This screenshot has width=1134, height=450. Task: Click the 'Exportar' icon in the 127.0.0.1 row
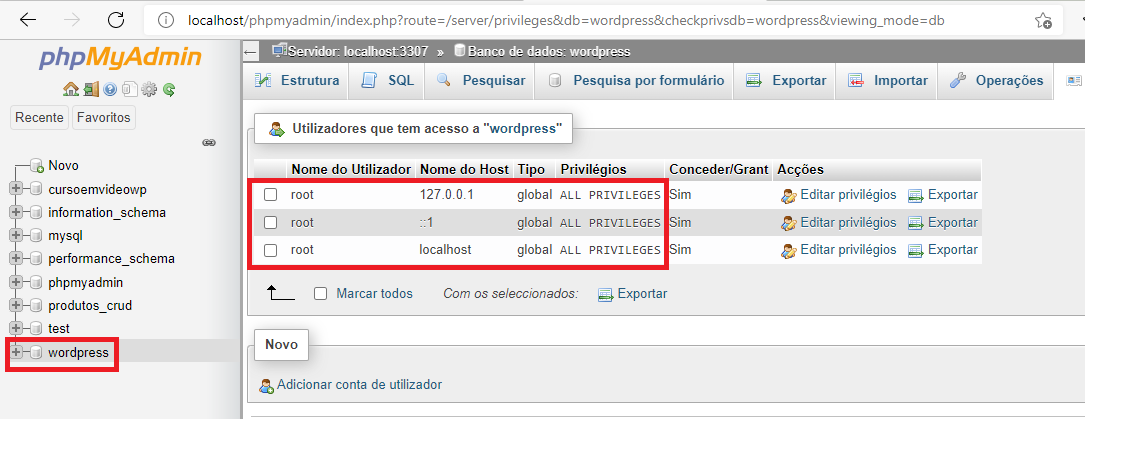[916, 195]
